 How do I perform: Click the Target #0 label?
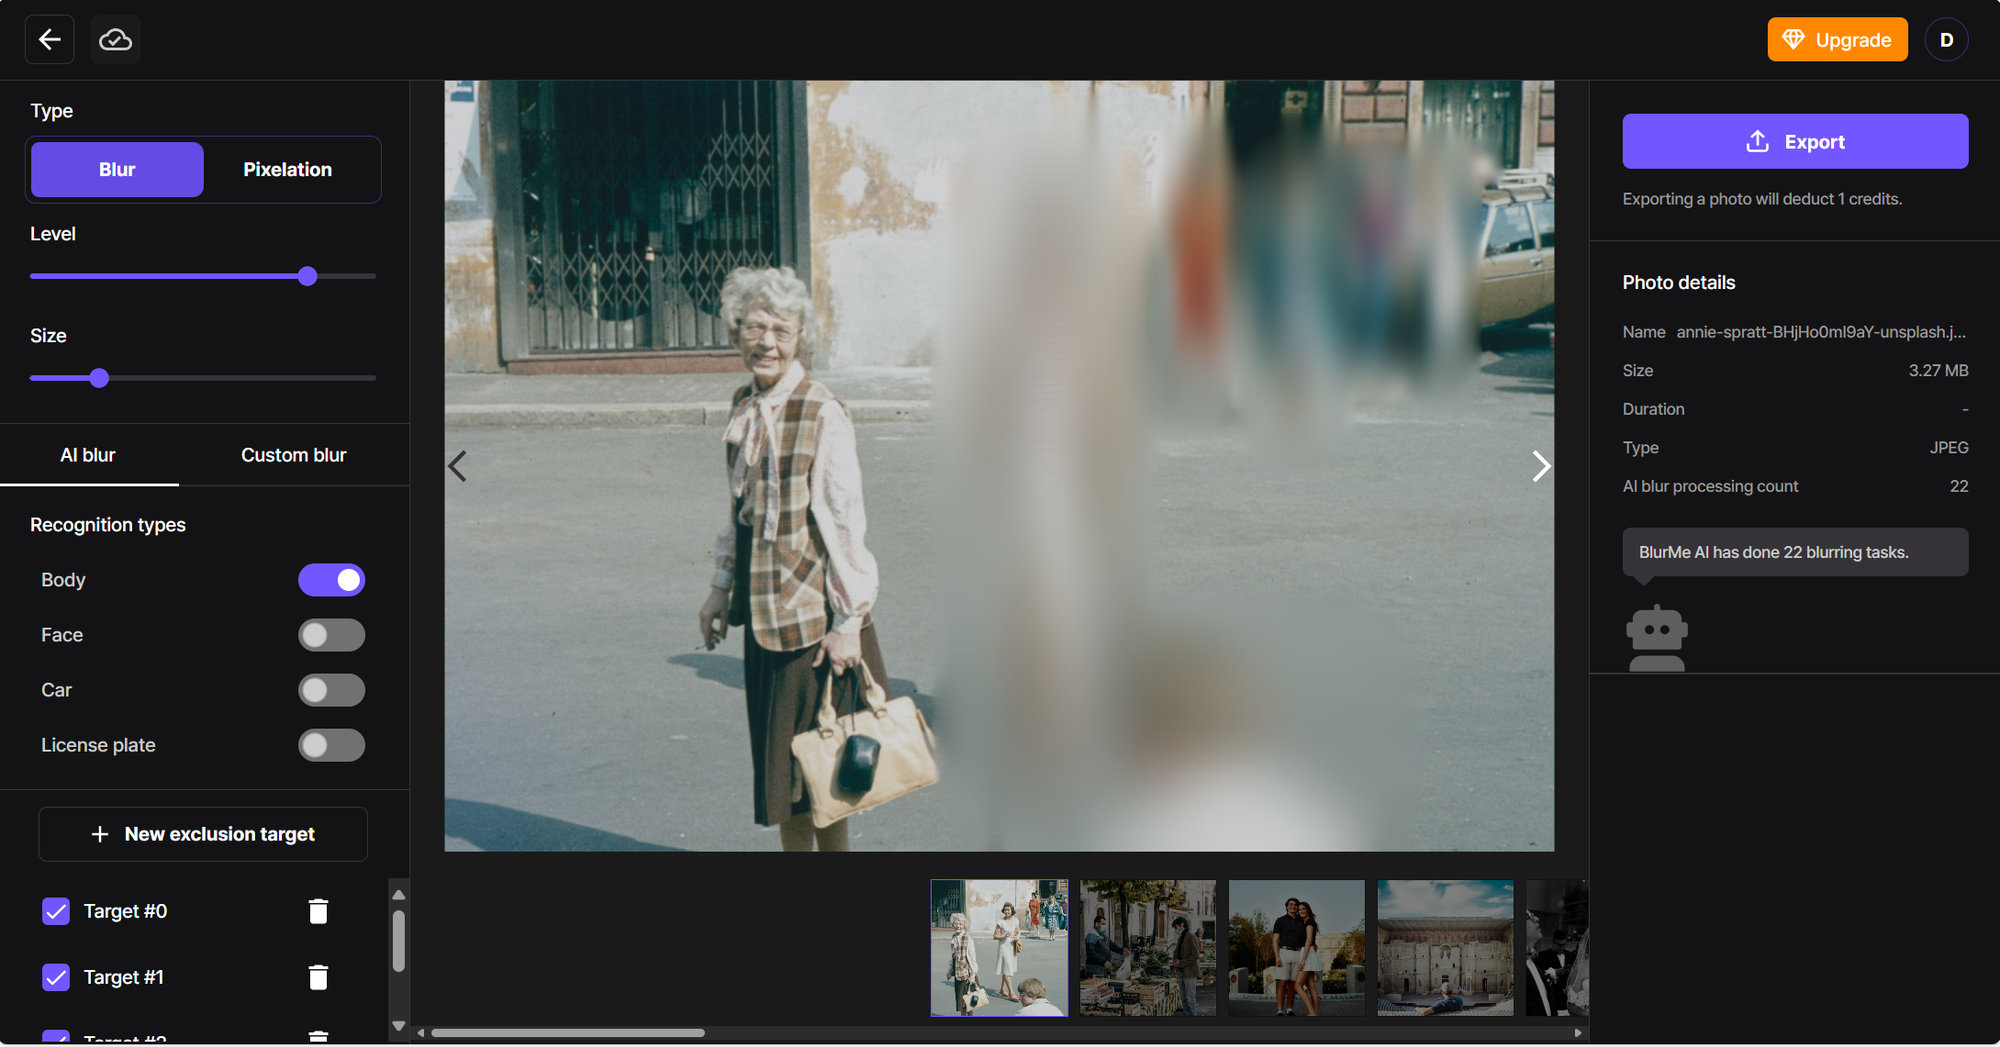click(x=125, y=911)
